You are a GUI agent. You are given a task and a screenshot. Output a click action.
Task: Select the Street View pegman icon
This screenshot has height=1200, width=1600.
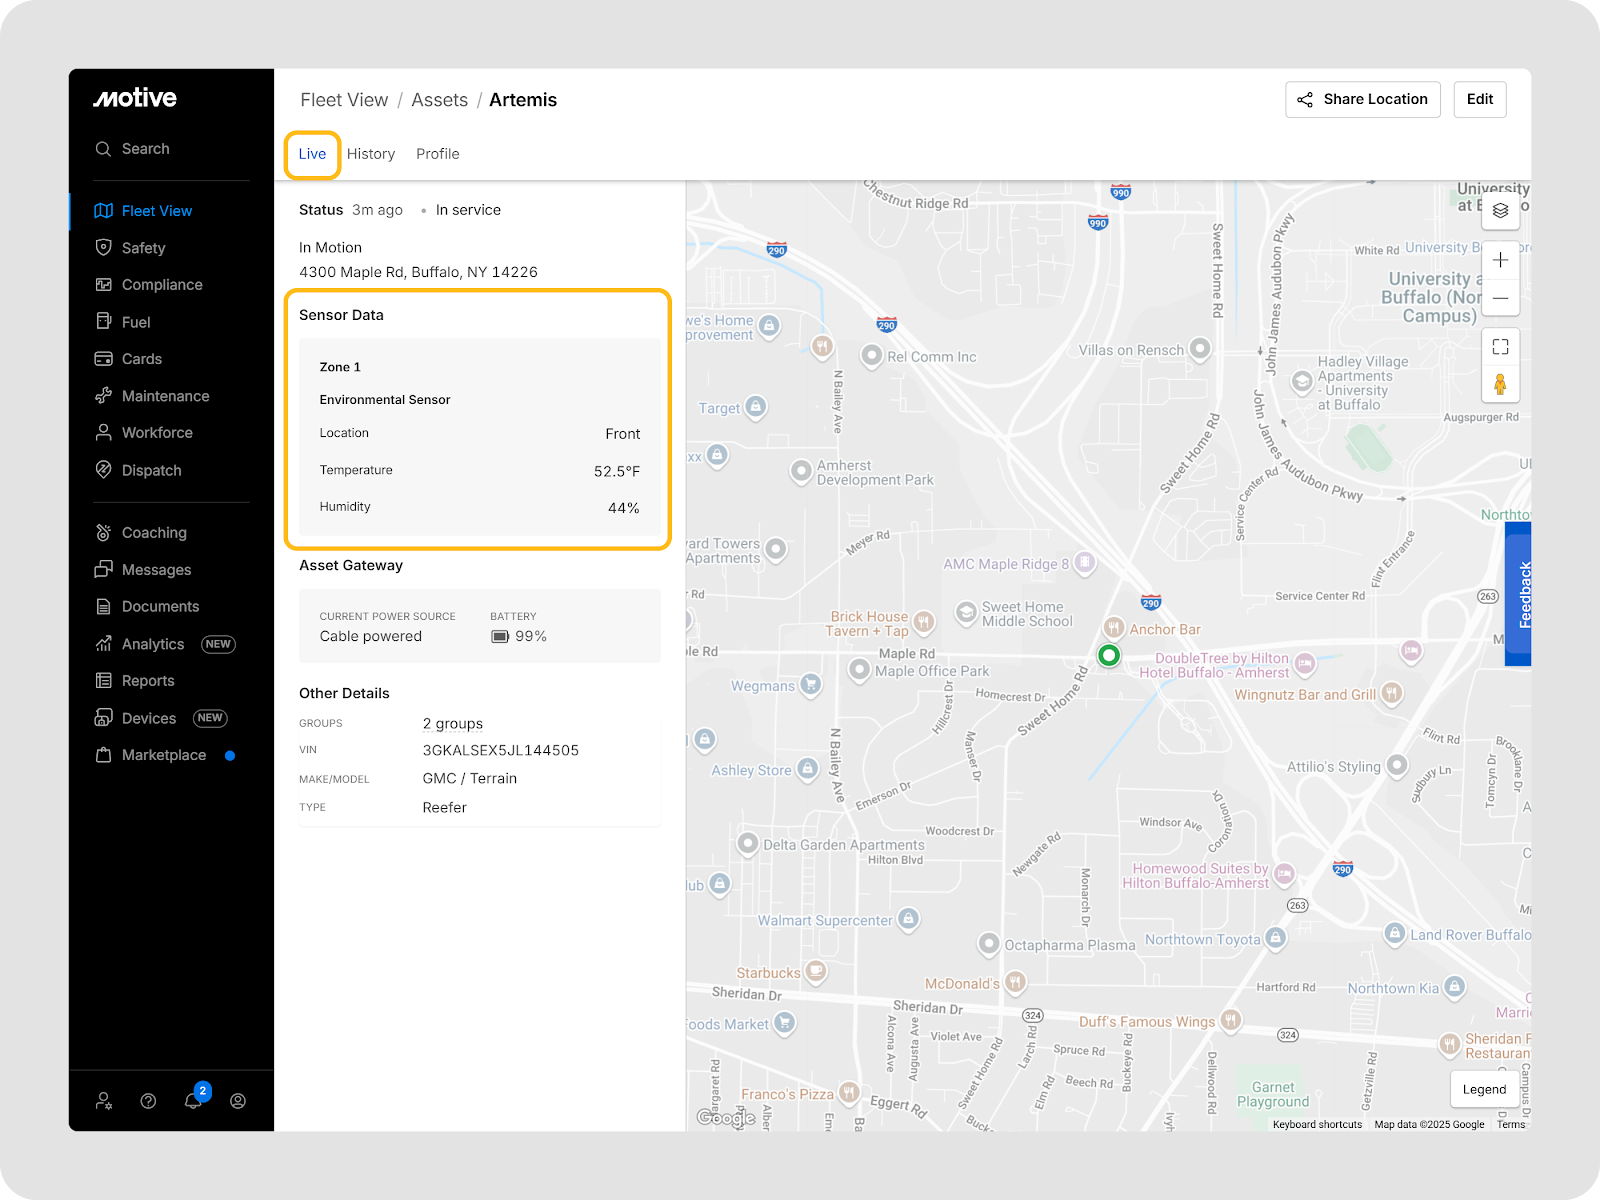1500,384
